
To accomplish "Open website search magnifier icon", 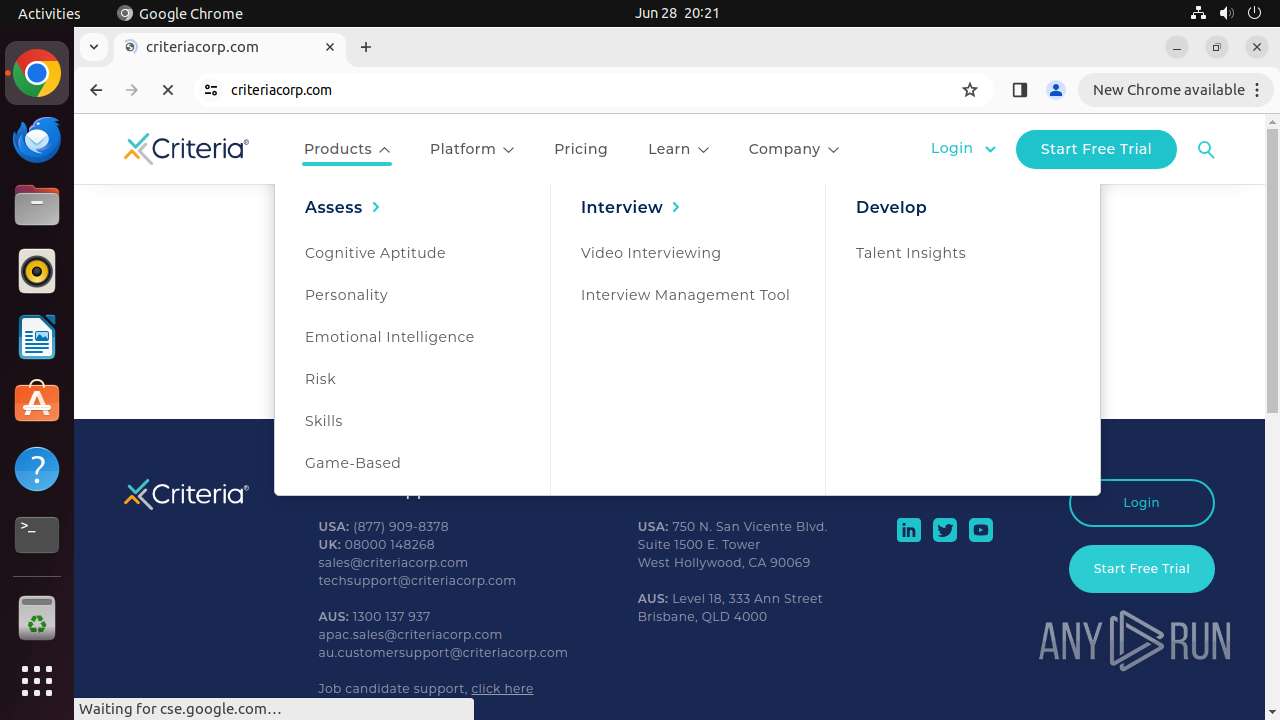I will [1206, 149].
